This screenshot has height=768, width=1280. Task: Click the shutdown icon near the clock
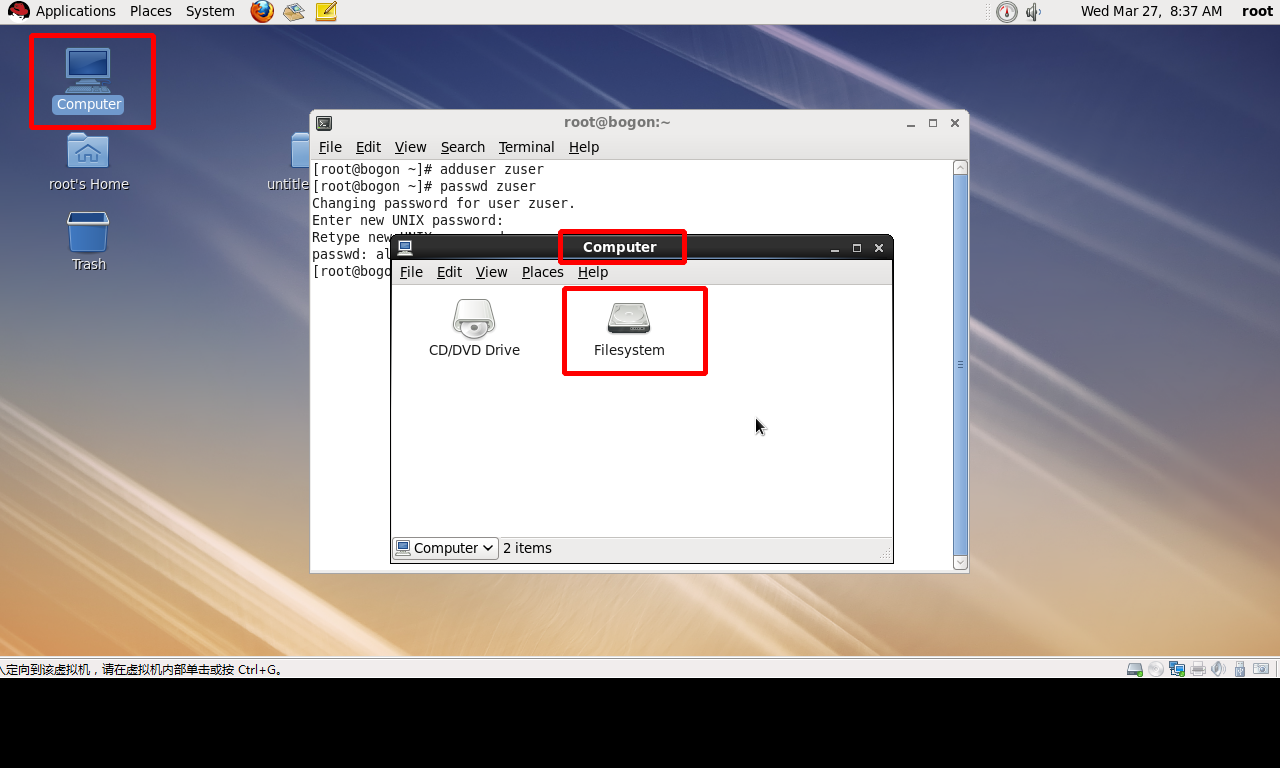(x=1006, y=12)
